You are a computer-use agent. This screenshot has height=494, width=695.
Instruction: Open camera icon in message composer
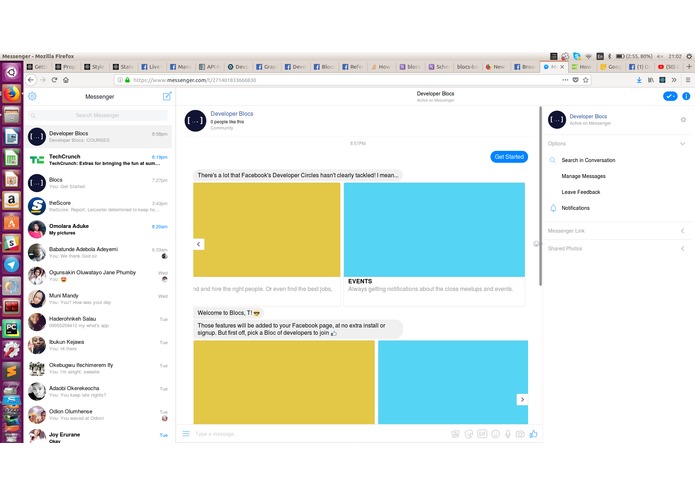[x=520, y=434]
